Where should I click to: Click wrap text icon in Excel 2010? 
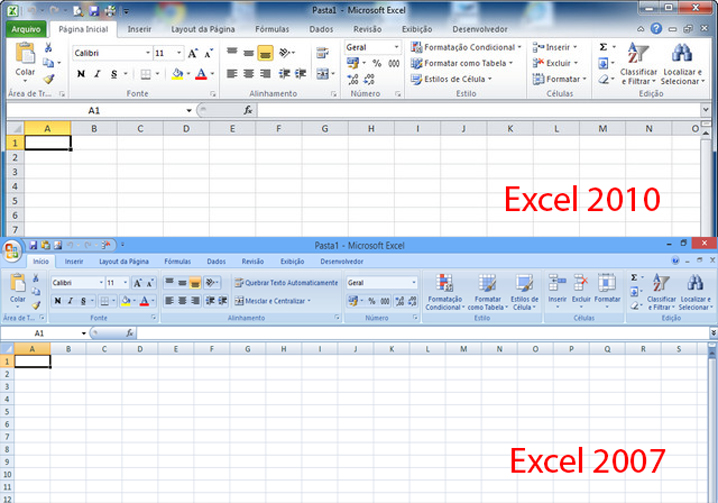322,53
